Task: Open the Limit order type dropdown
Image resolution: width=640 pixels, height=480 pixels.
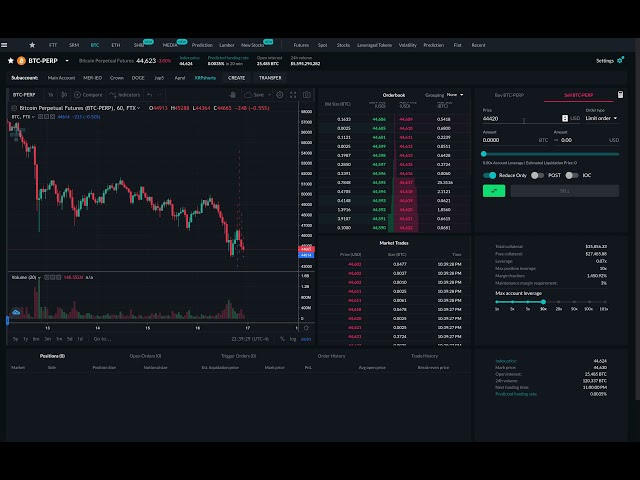Action: (601, 118)
